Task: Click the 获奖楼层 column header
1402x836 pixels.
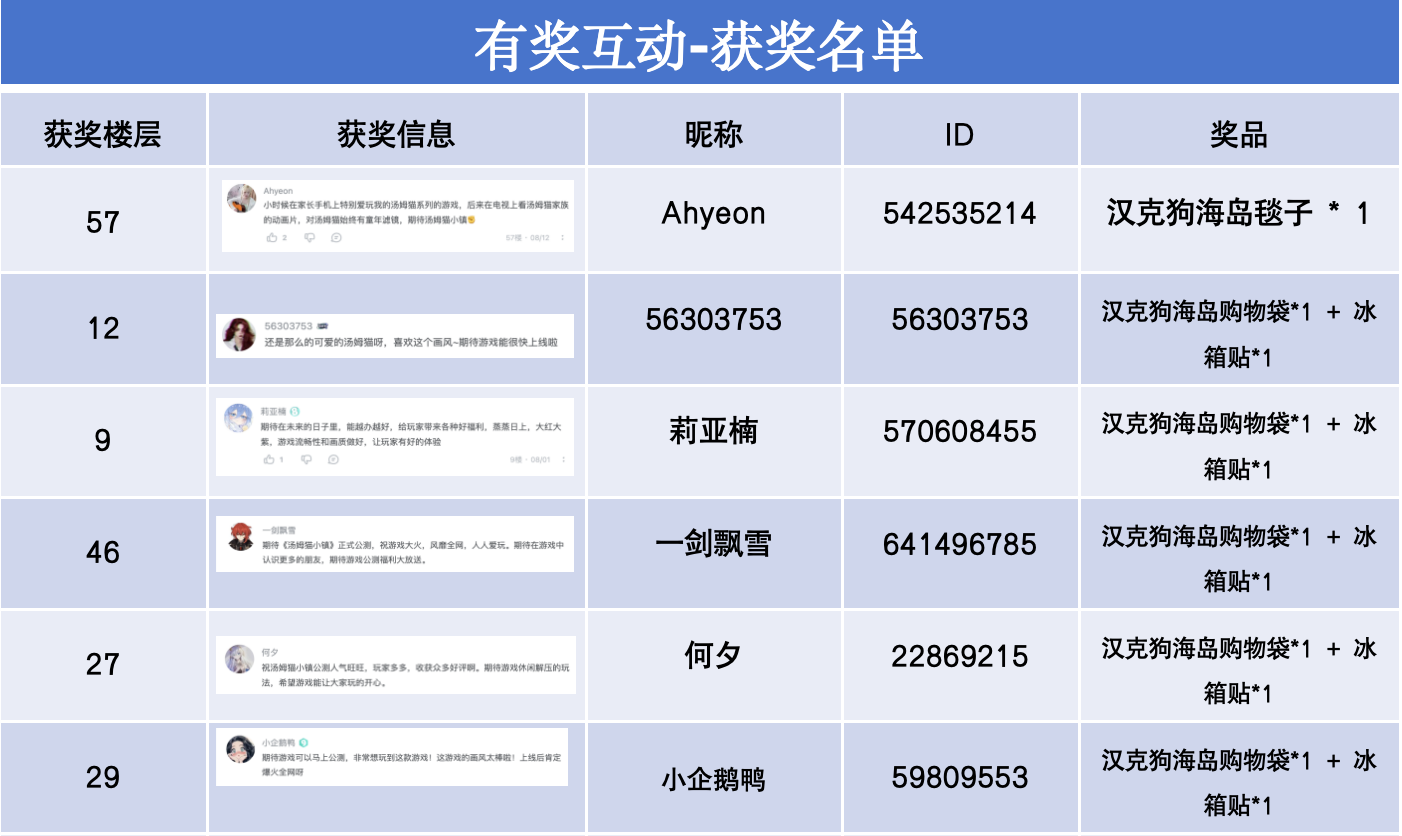Action: pyautogui.click(x=103, y=134)
